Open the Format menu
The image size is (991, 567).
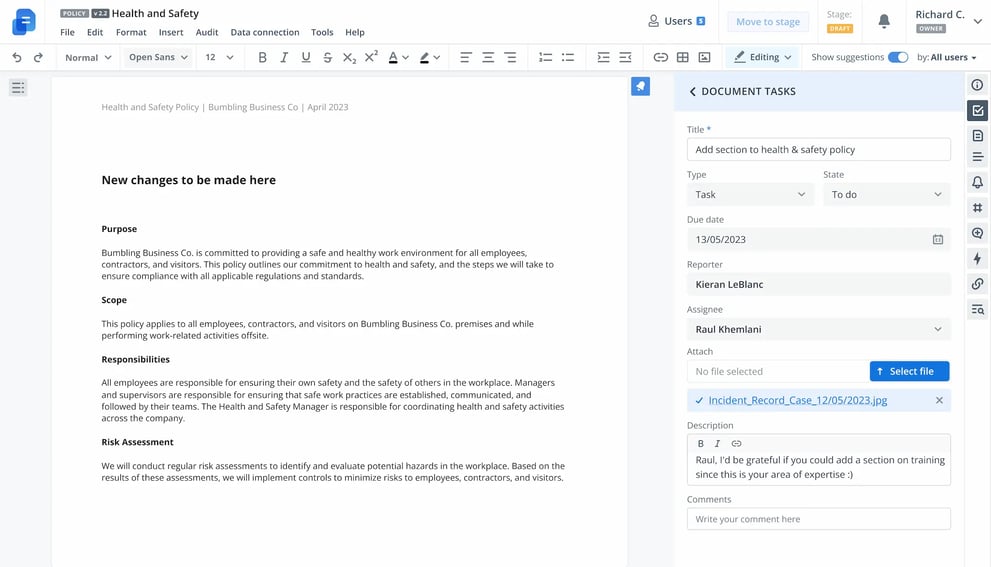click(131, 32)
